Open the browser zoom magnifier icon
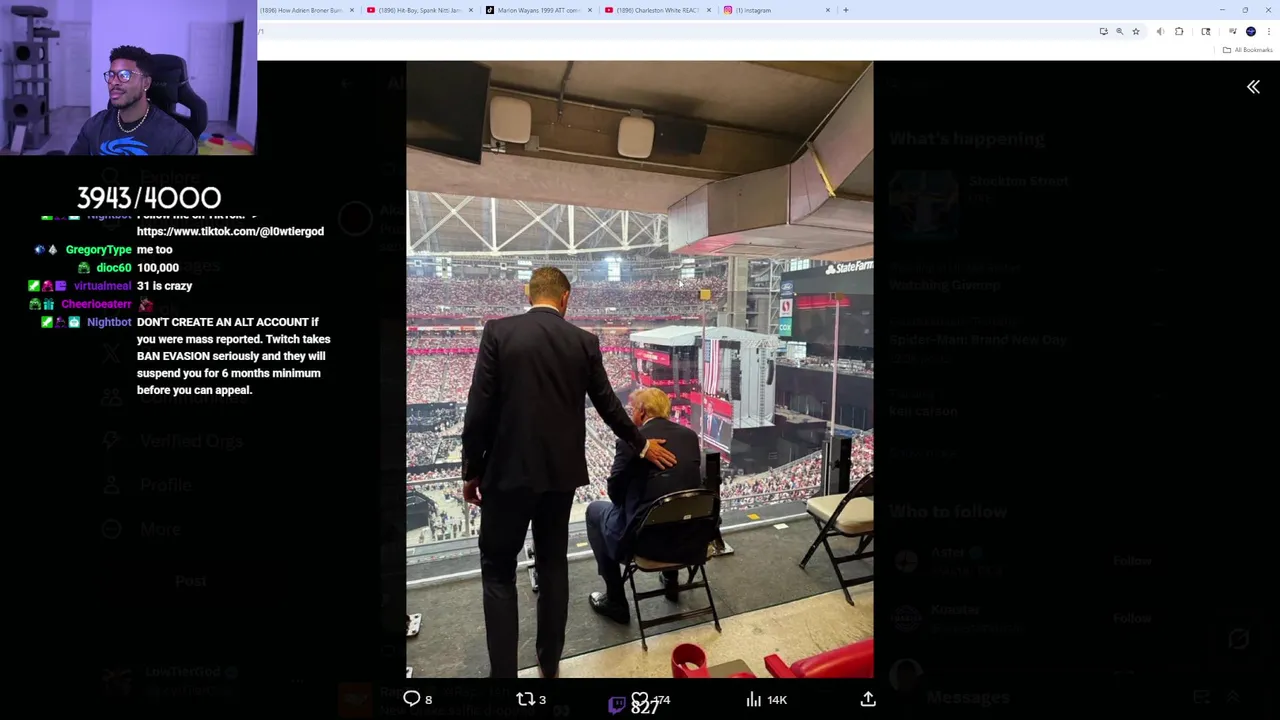This screenshot has height=720, width=1280. [x=1119, y=32]
